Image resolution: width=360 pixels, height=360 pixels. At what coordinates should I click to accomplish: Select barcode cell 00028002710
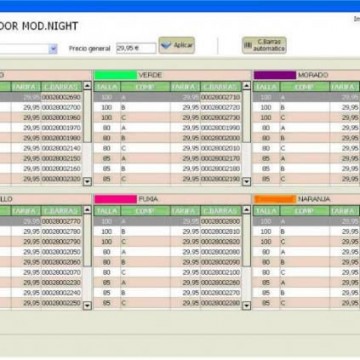[x=221, y=97]
